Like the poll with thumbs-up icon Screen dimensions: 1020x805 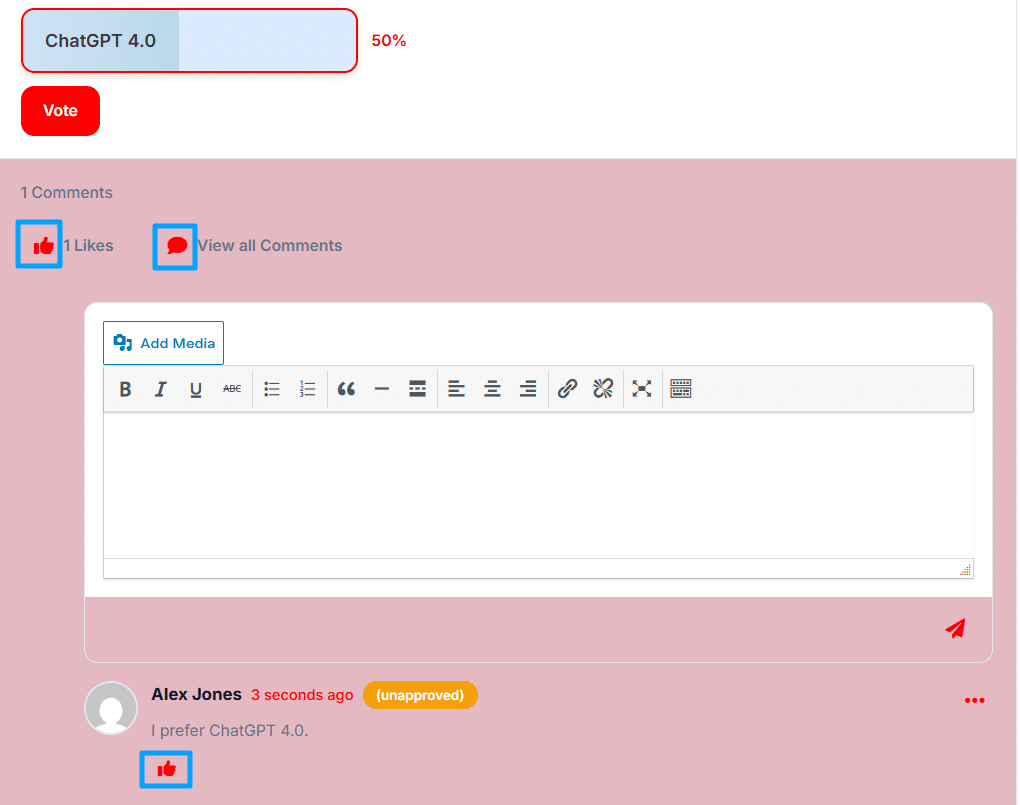[43, 246]
